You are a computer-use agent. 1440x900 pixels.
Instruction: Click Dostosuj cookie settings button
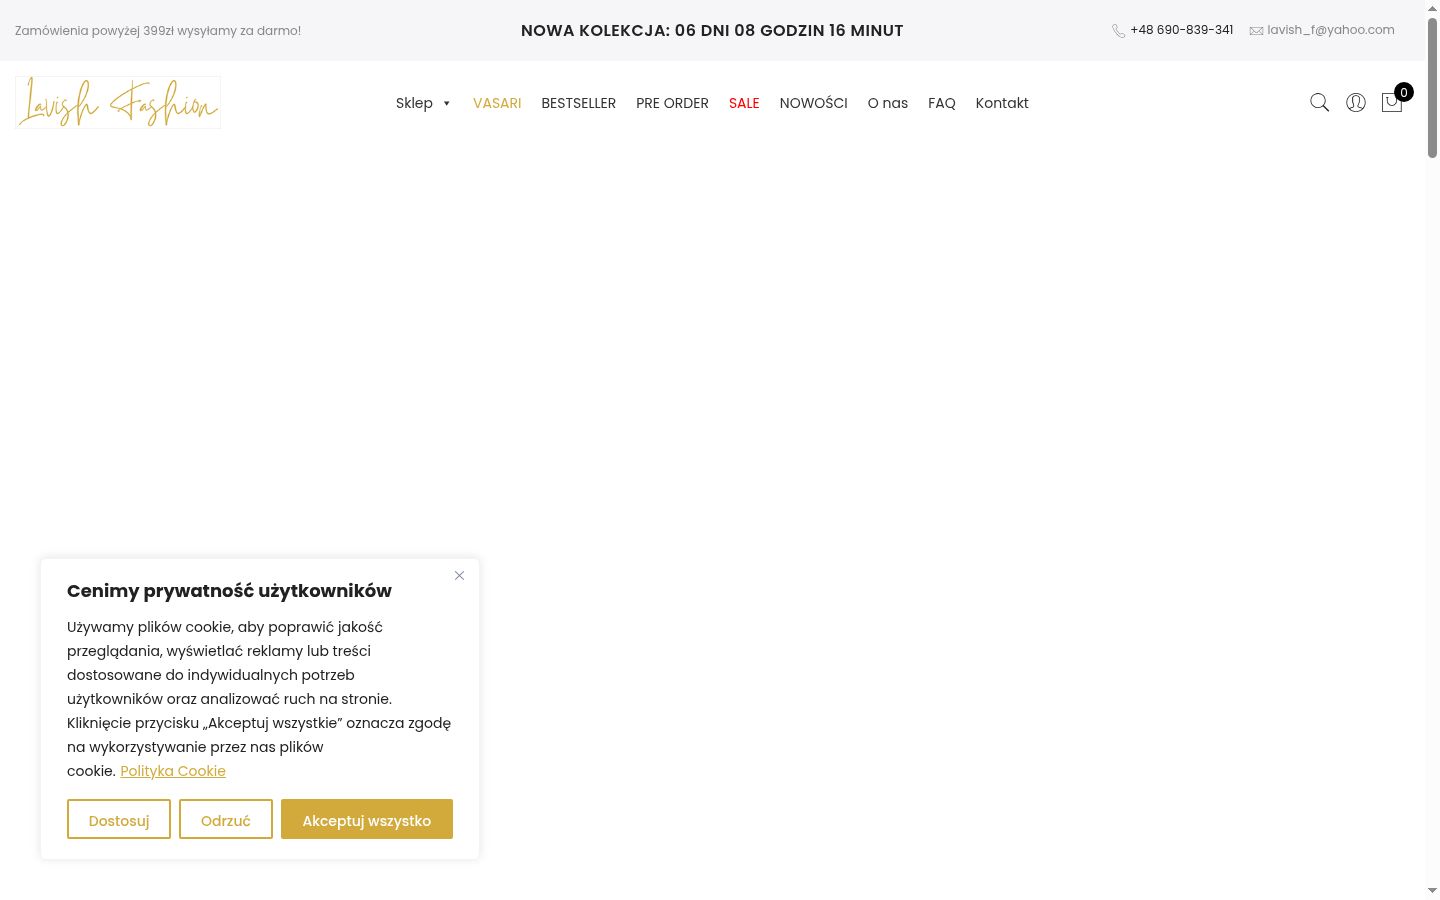coord(119,819)
